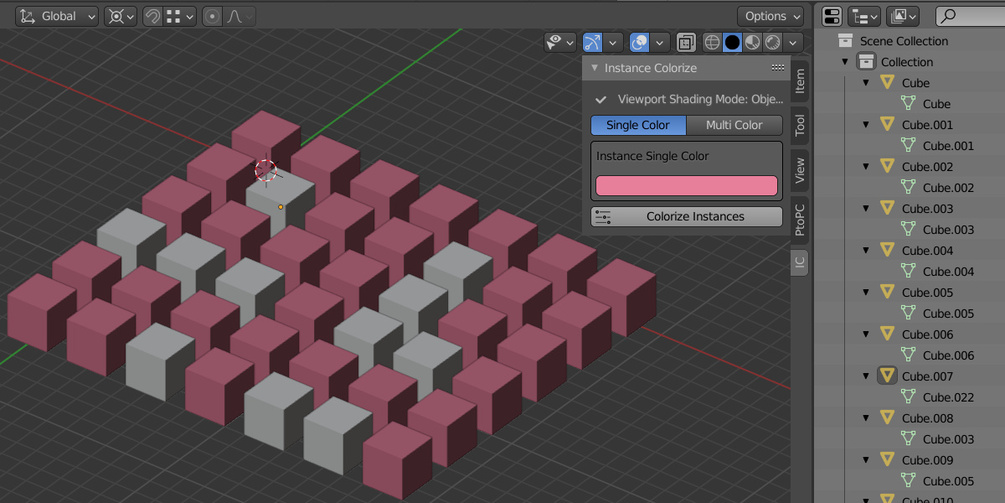Click mesh data icon beside Cube.004 child
Screen dimensions: 1005x503
point(908,271)
